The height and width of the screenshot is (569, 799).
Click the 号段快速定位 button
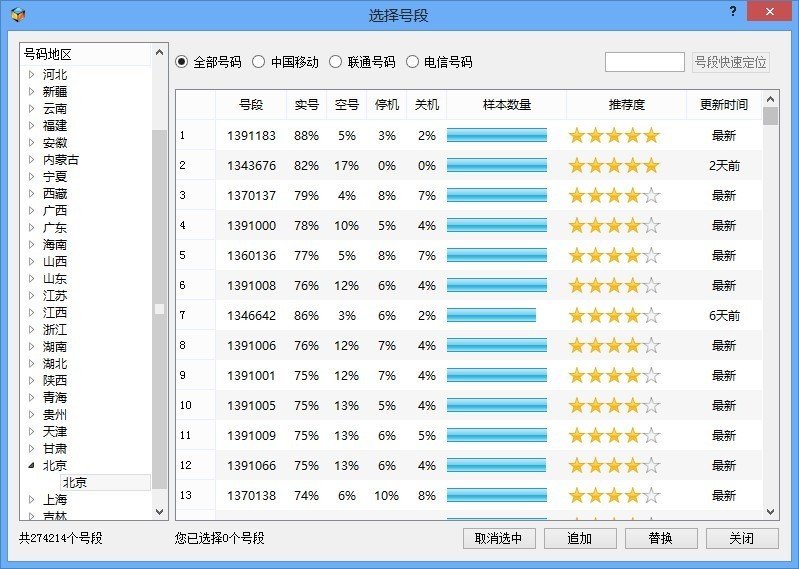[x=730, y=62]
